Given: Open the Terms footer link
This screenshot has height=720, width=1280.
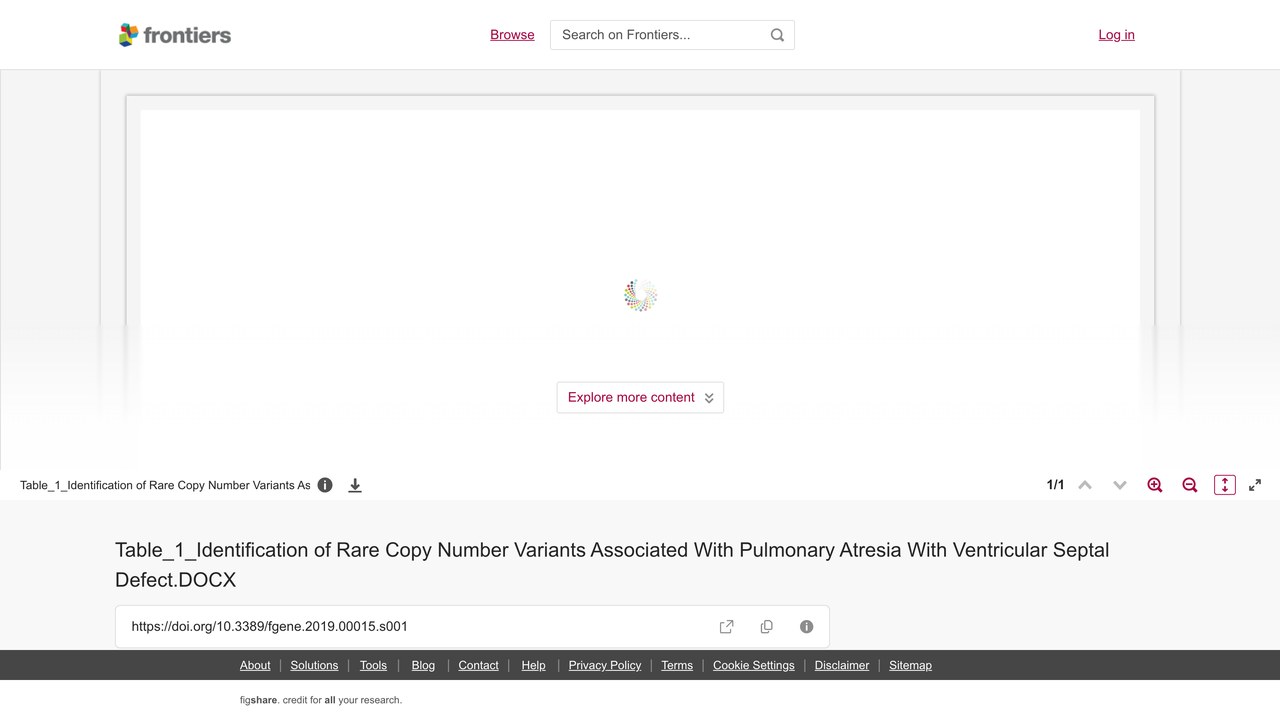Looking at the screenshot, I should click(x=677, y=665).
